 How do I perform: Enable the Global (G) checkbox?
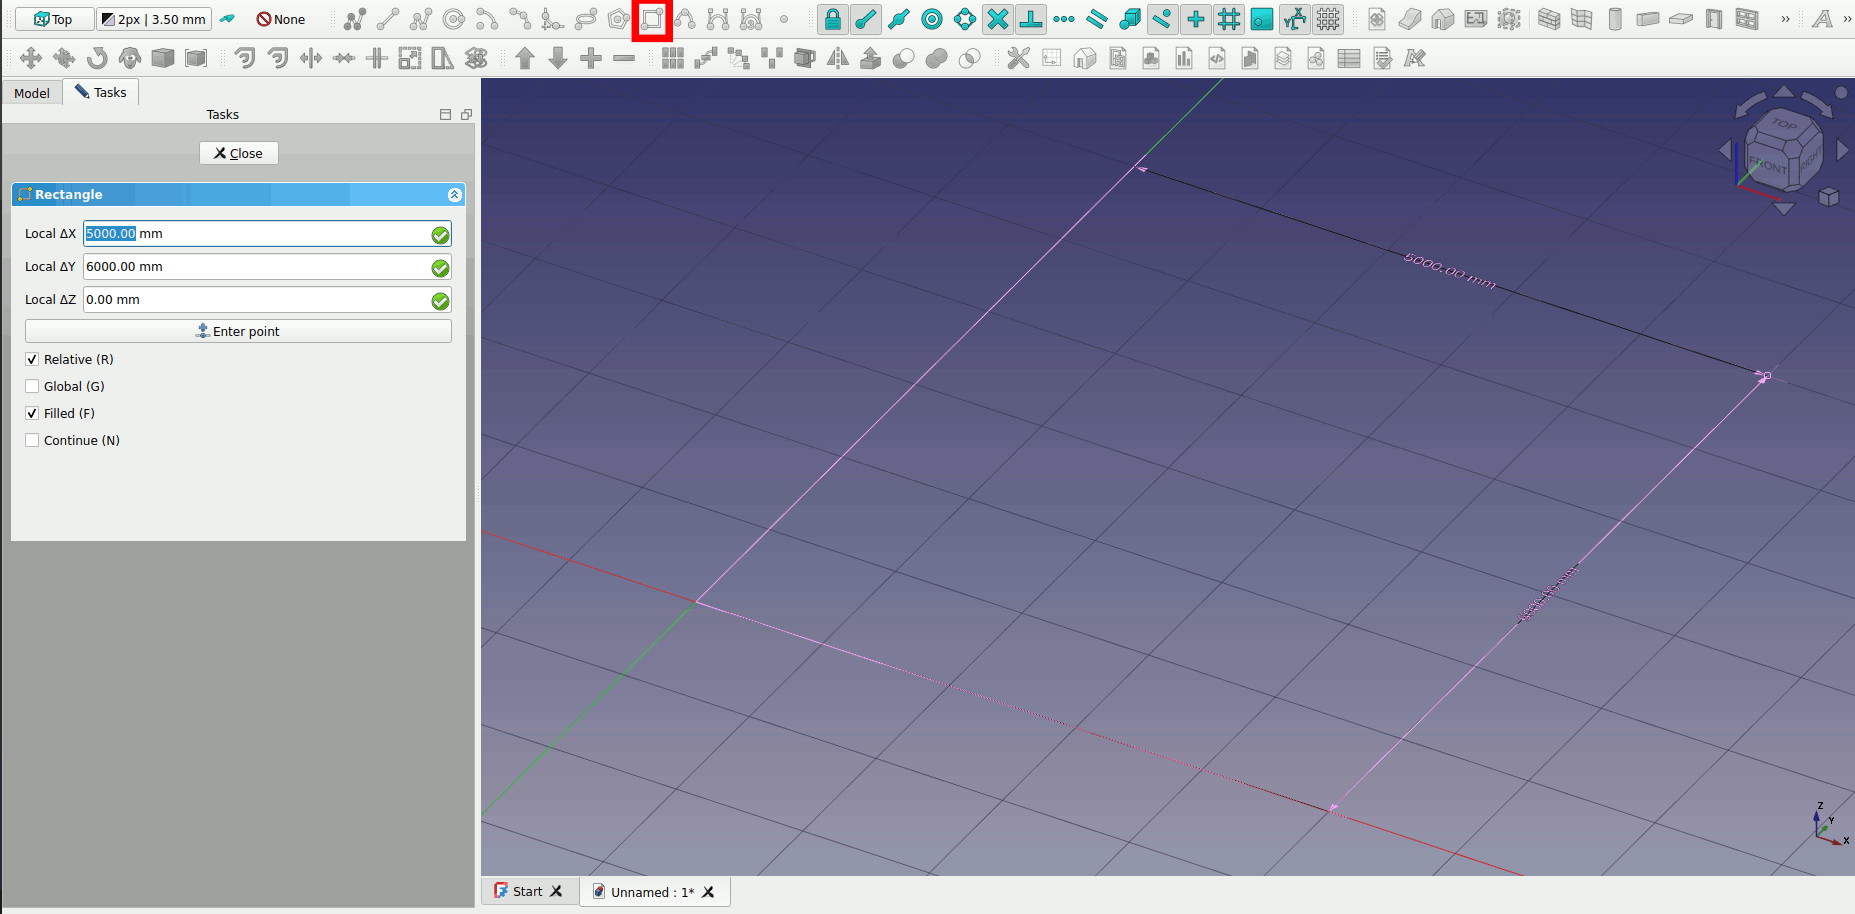pyautogui.click(x=32, y=386)
